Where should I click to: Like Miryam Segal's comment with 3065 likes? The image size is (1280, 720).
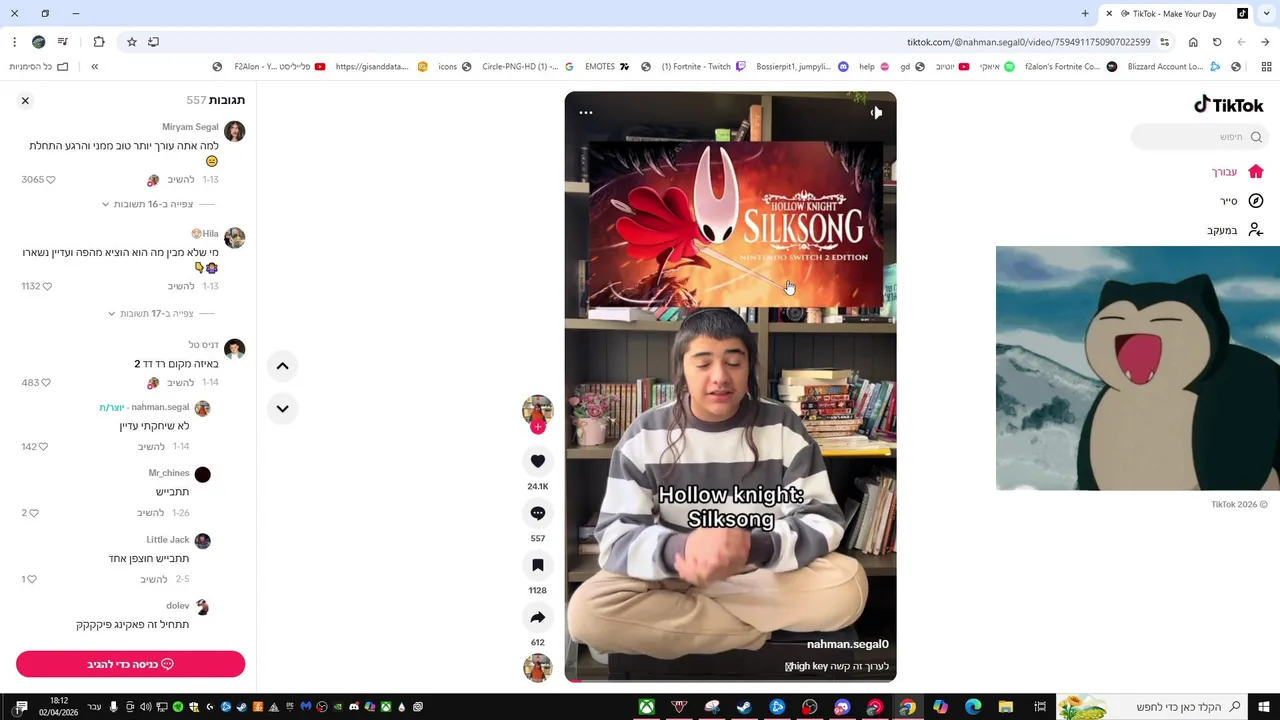51,180
